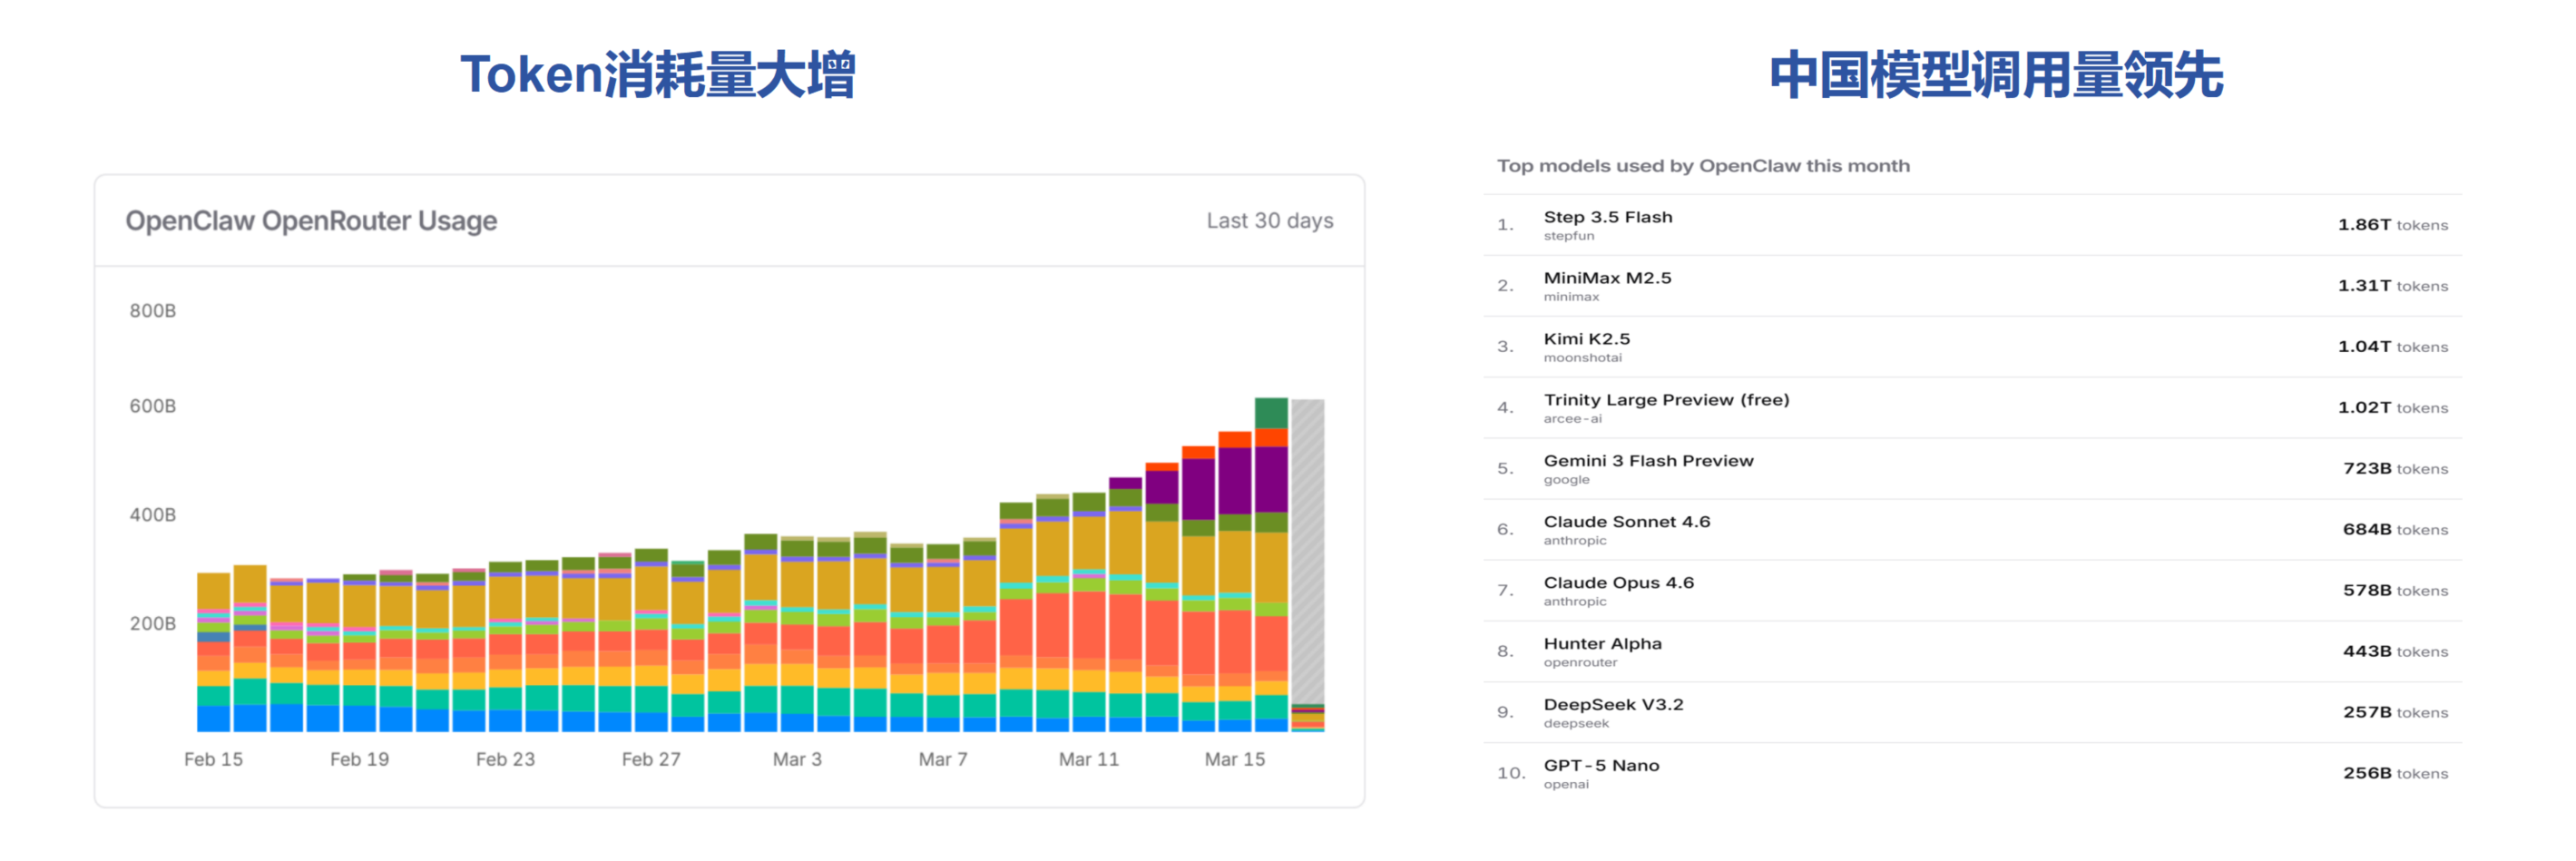Select the "Mar 11" date label

click(x=1089, y=759)
